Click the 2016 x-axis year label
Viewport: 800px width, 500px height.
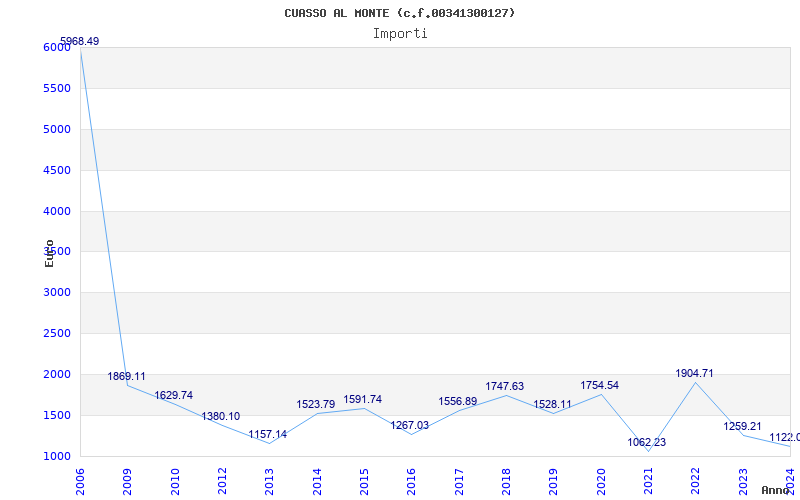click(x=411, y=481)
